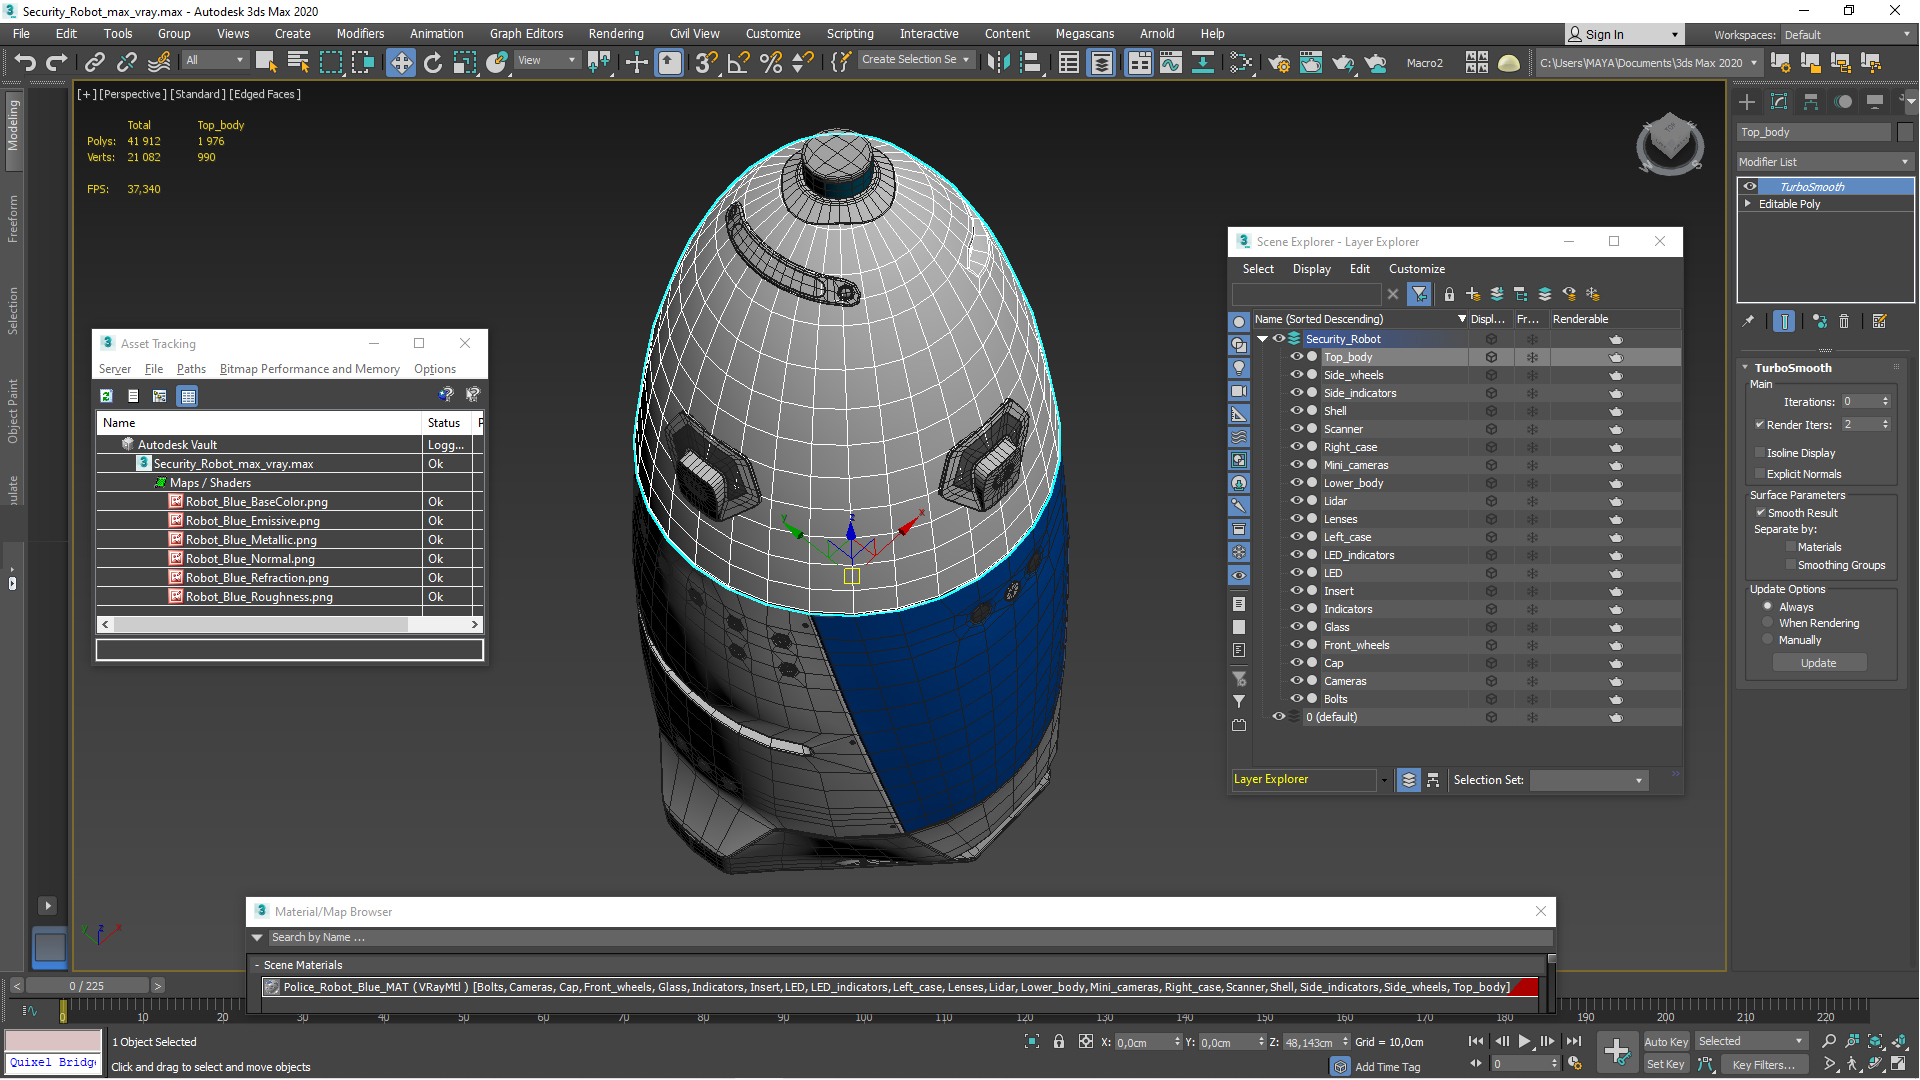The width and height of the screenshot is (1920, 1080).
Task: Toggle Angle Snap in toolbar
Action: 738,63
